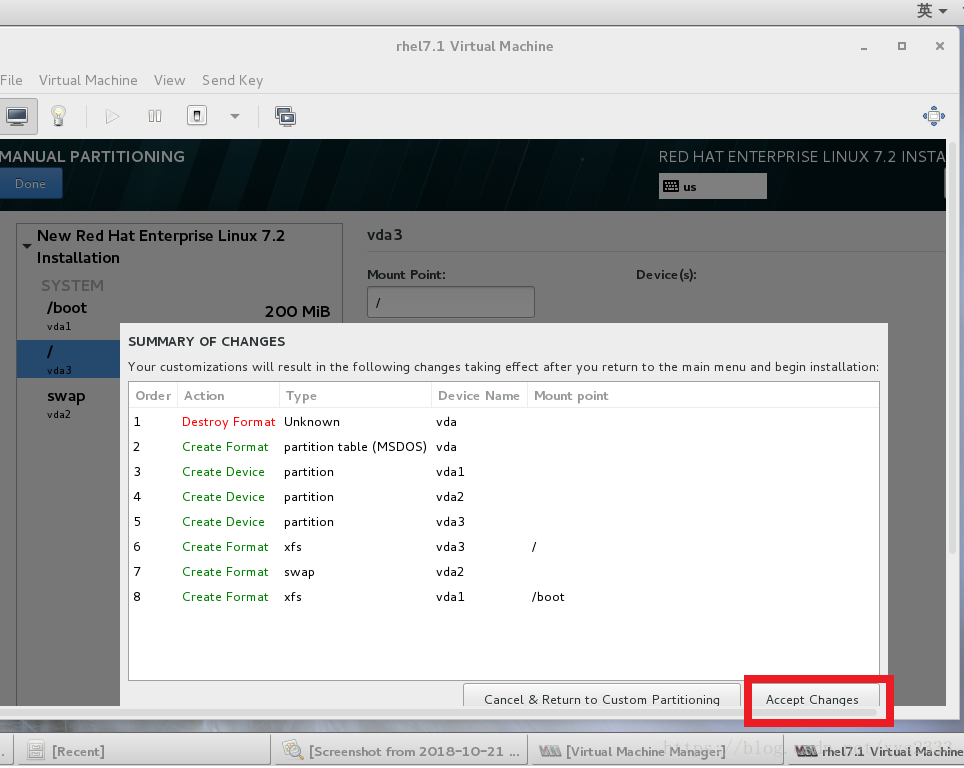The width and height of the screenshot is (964, 768).
Task: Open the View menu
Action: click(x=169, y=81)
